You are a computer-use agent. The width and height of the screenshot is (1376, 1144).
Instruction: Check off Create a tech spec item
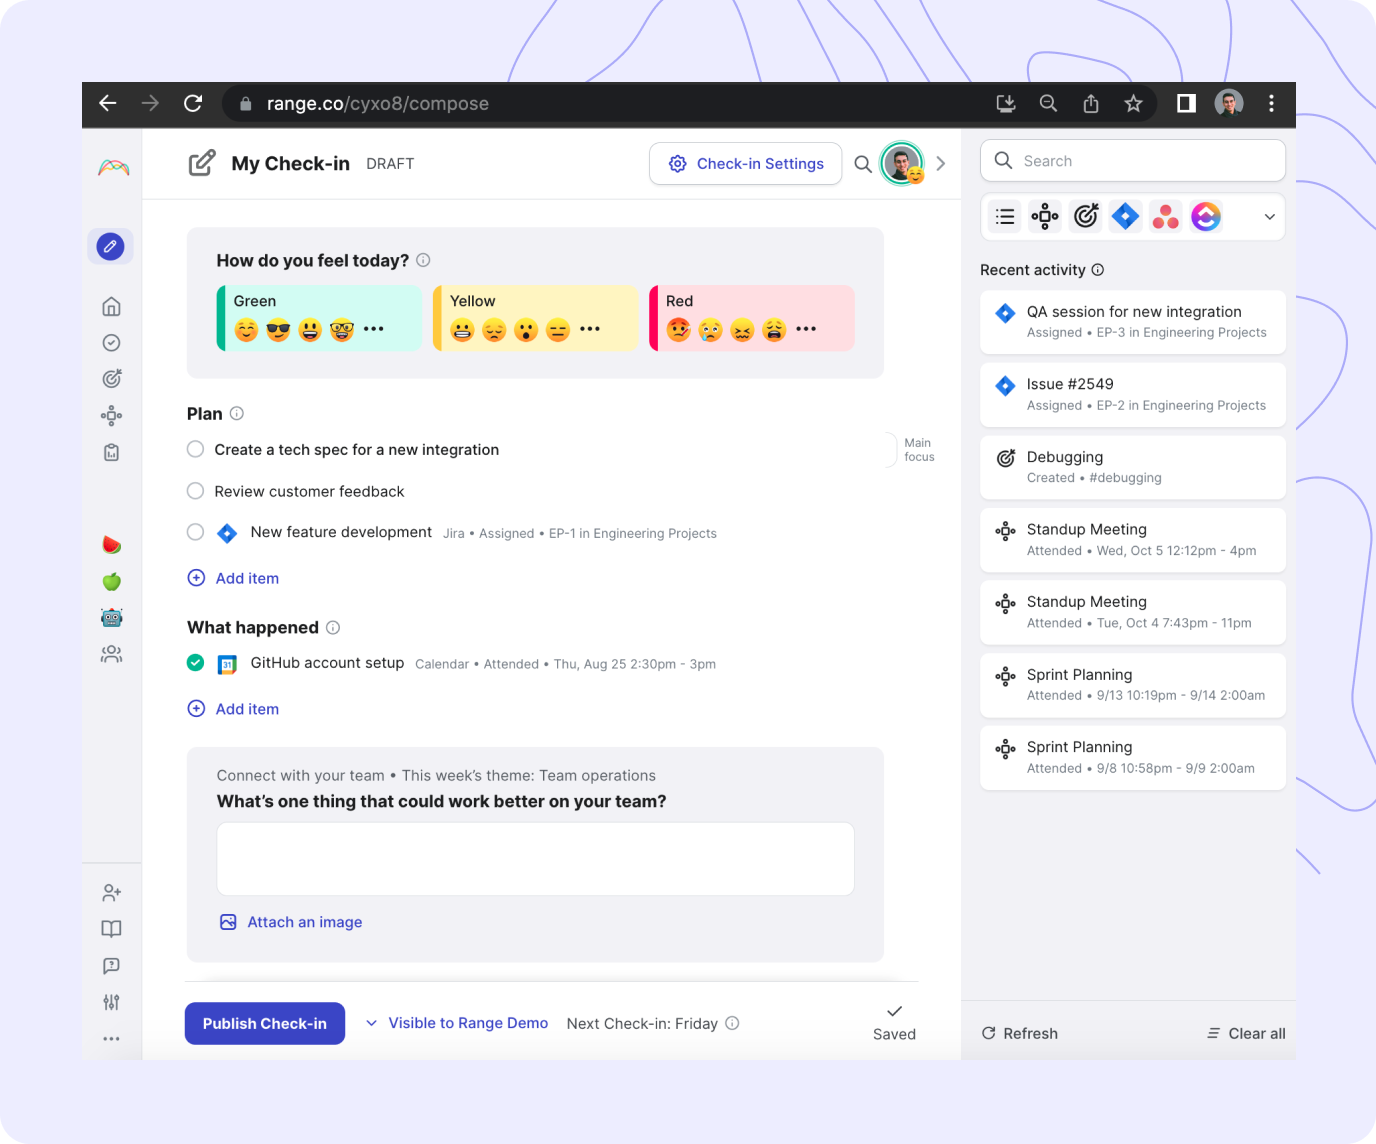[196, 449]
